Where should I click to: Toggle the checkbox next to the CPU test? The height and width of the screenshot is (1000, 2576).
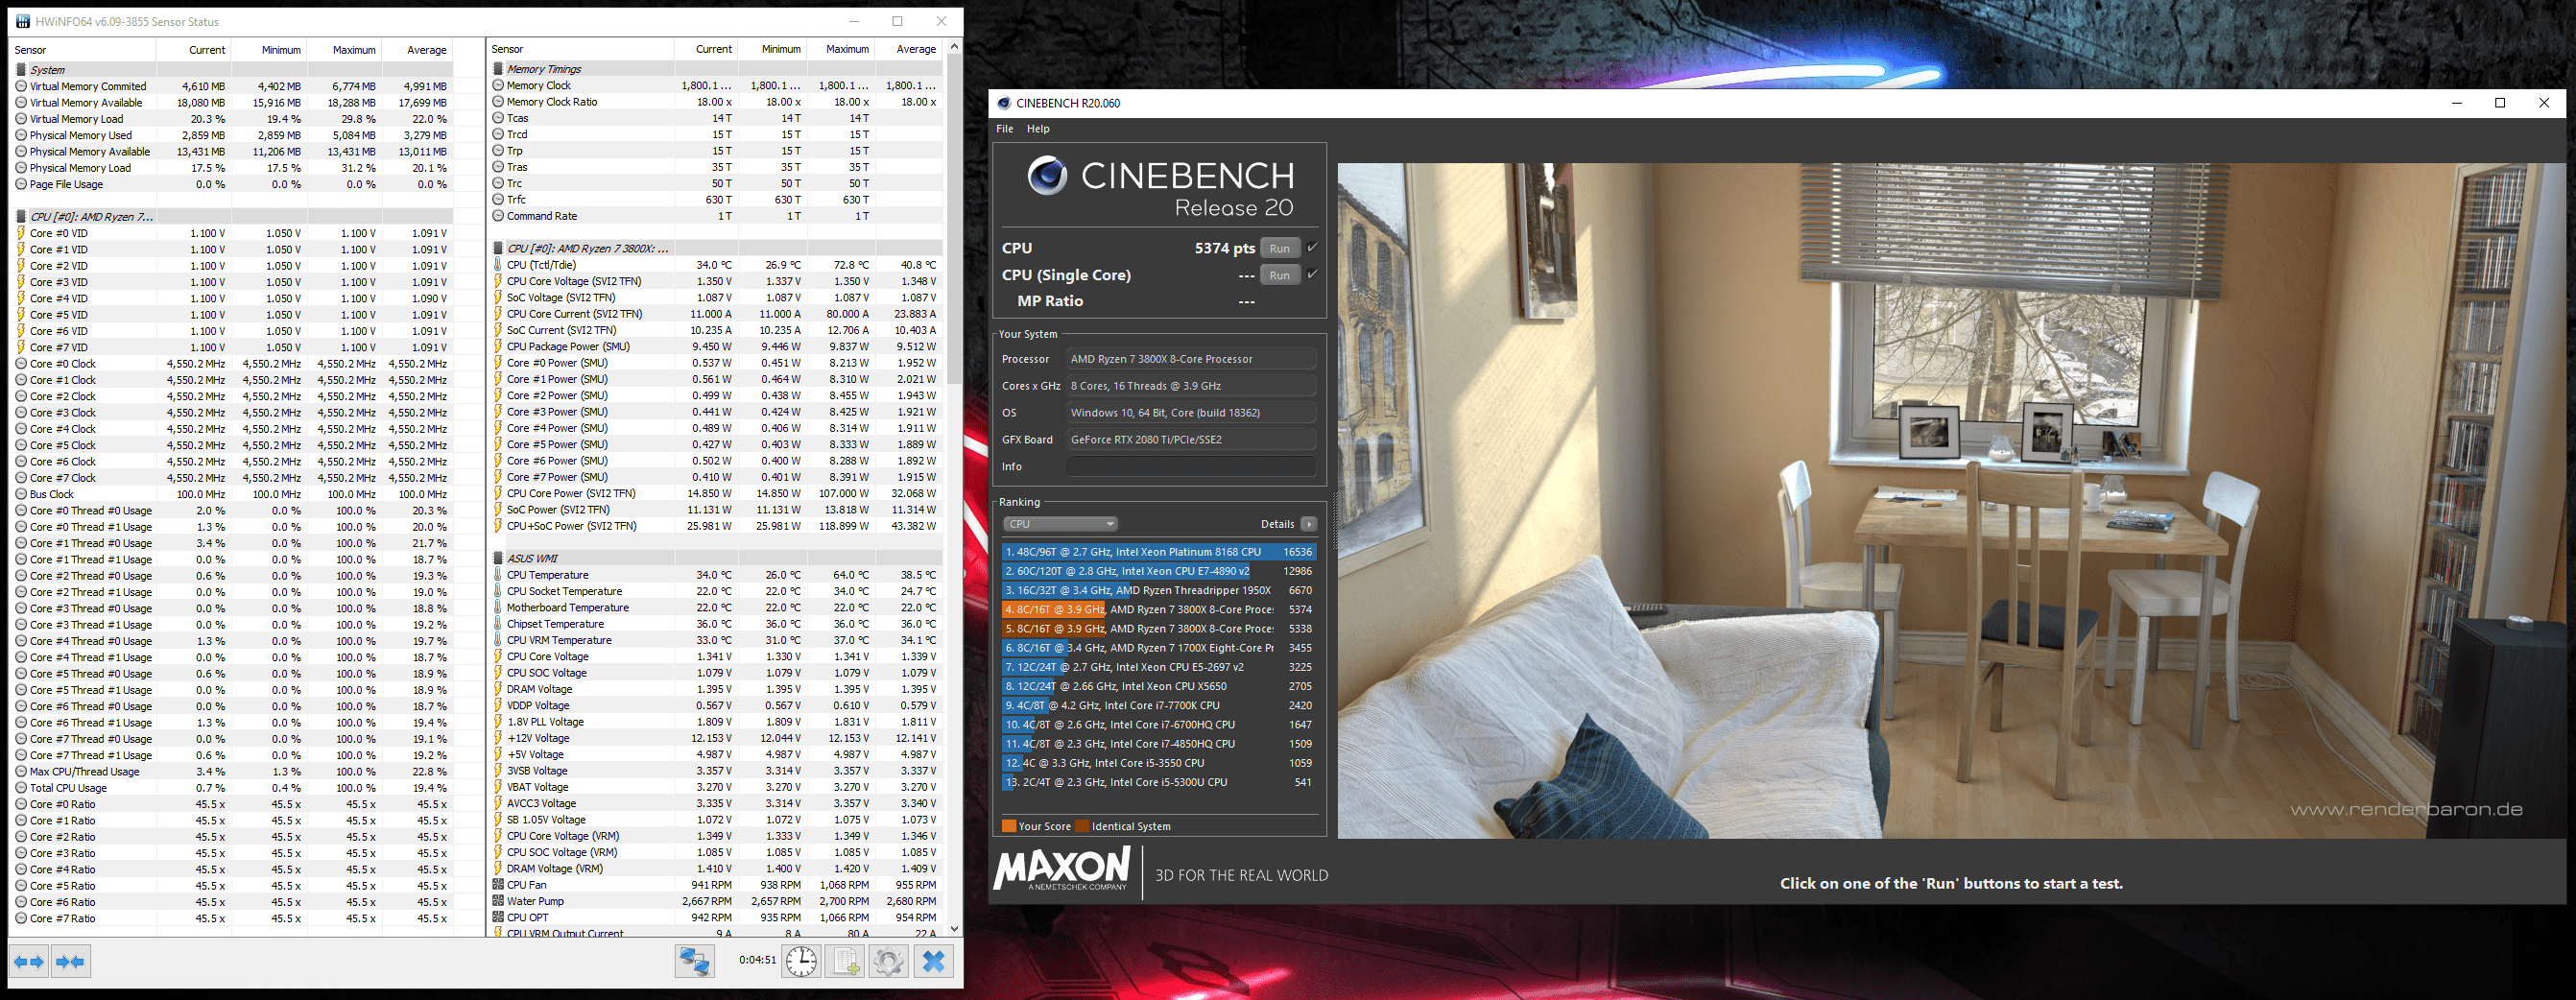pos(1312,247)
